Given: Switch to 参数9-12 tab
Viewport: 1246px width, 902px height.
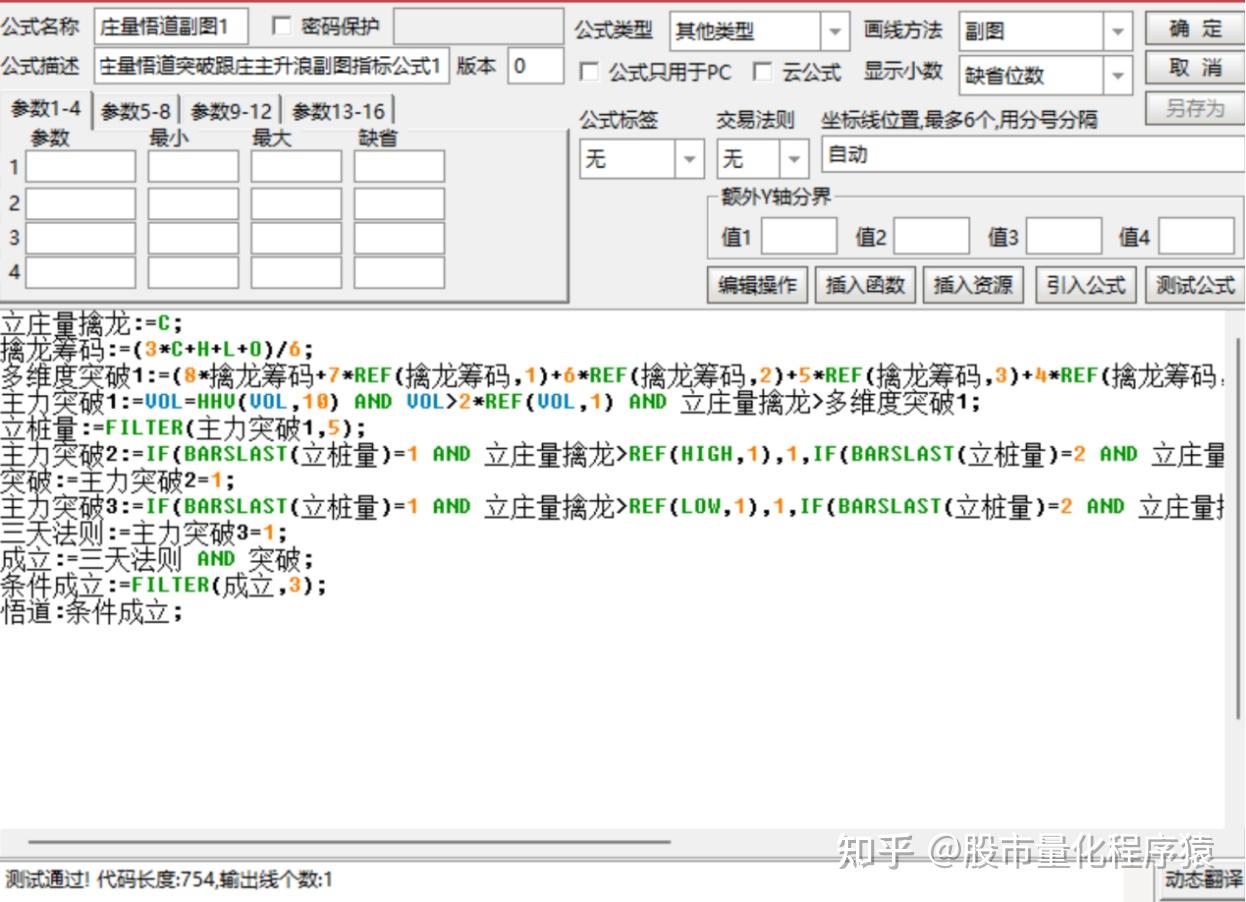Looking at the screenshot, I should pos(231,111).
